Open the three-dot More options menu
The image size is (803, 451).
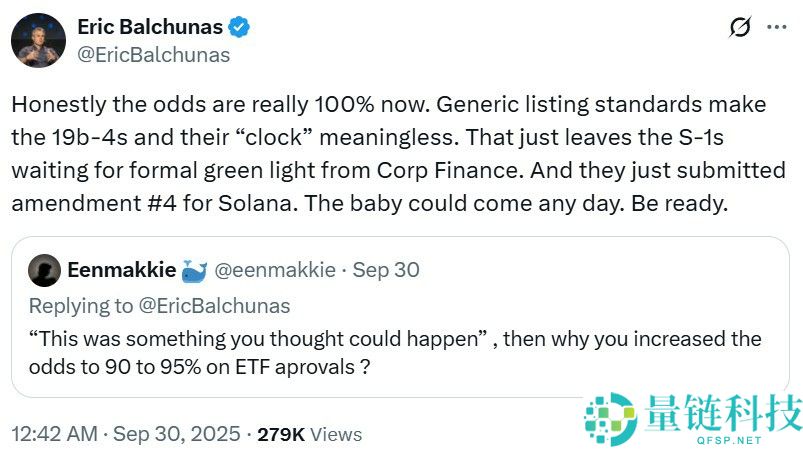click(x=776, y=28)
